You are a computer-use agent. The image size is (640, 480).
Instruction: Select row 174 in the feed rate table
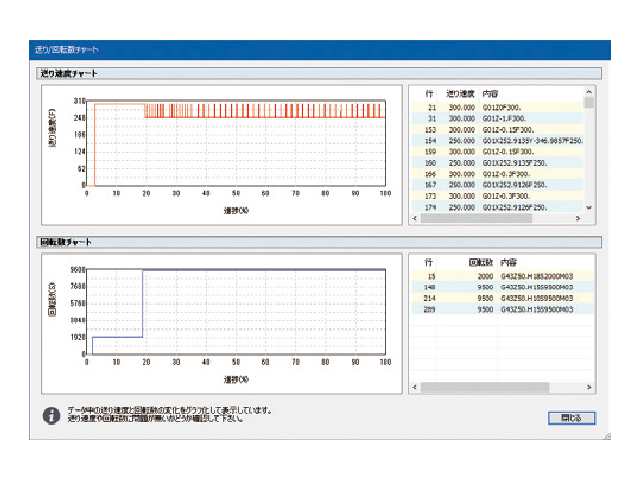click(x=497, y=207)
